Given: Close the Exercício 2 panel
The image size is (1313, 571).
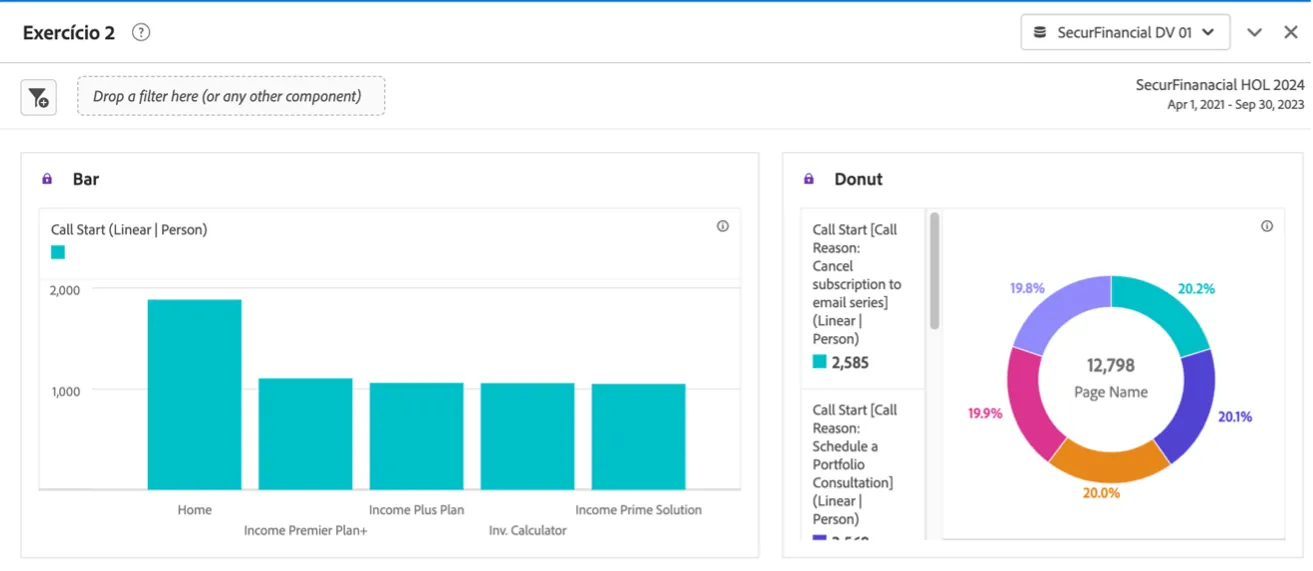Looking at the screenshot, I should [x=1291, y=32].
